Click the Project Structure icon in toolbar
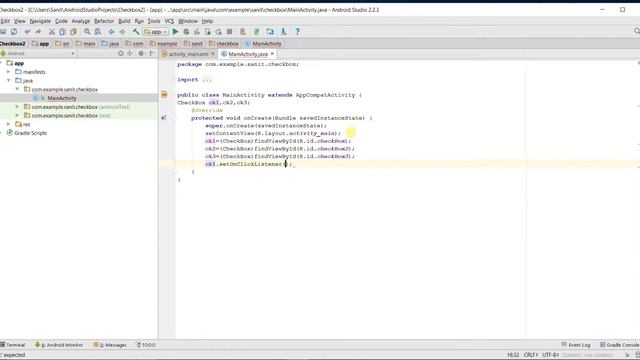 pyautogui.click(x=270, y=31)
